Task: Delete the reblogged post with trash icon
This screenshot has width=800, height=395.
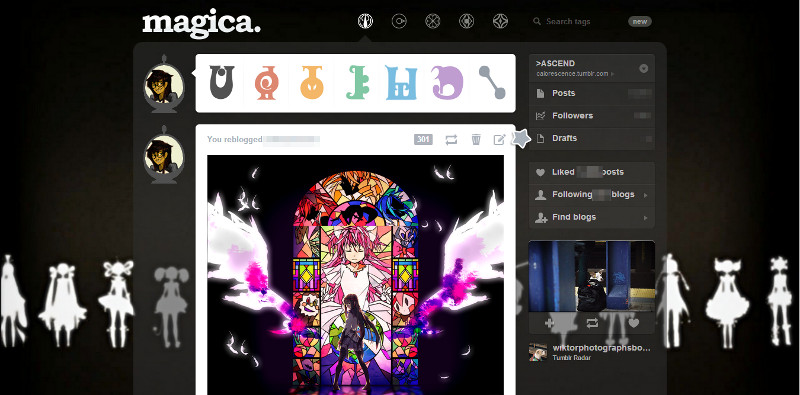Action: (x=476, y=139)
